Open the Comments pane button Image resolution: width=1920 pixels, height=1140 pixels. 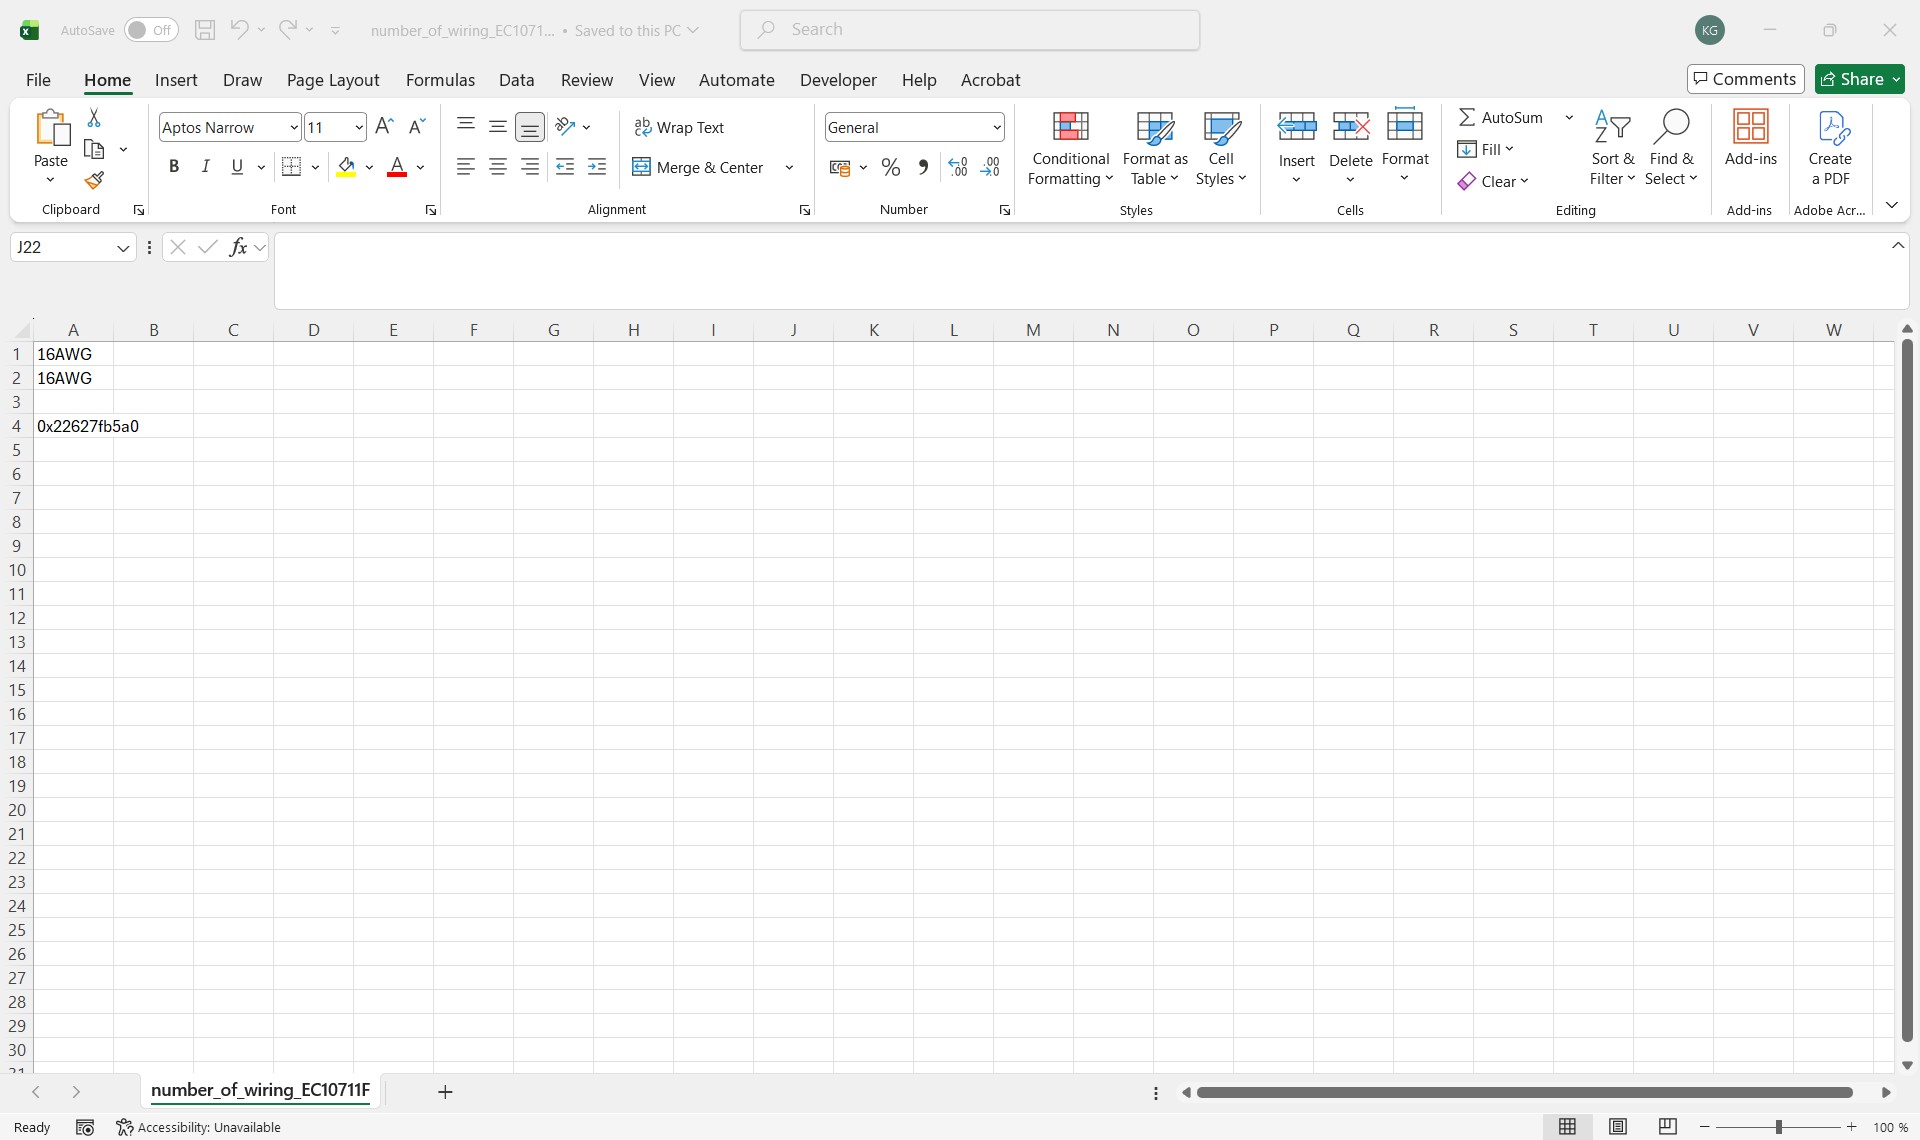point(1745,79)
